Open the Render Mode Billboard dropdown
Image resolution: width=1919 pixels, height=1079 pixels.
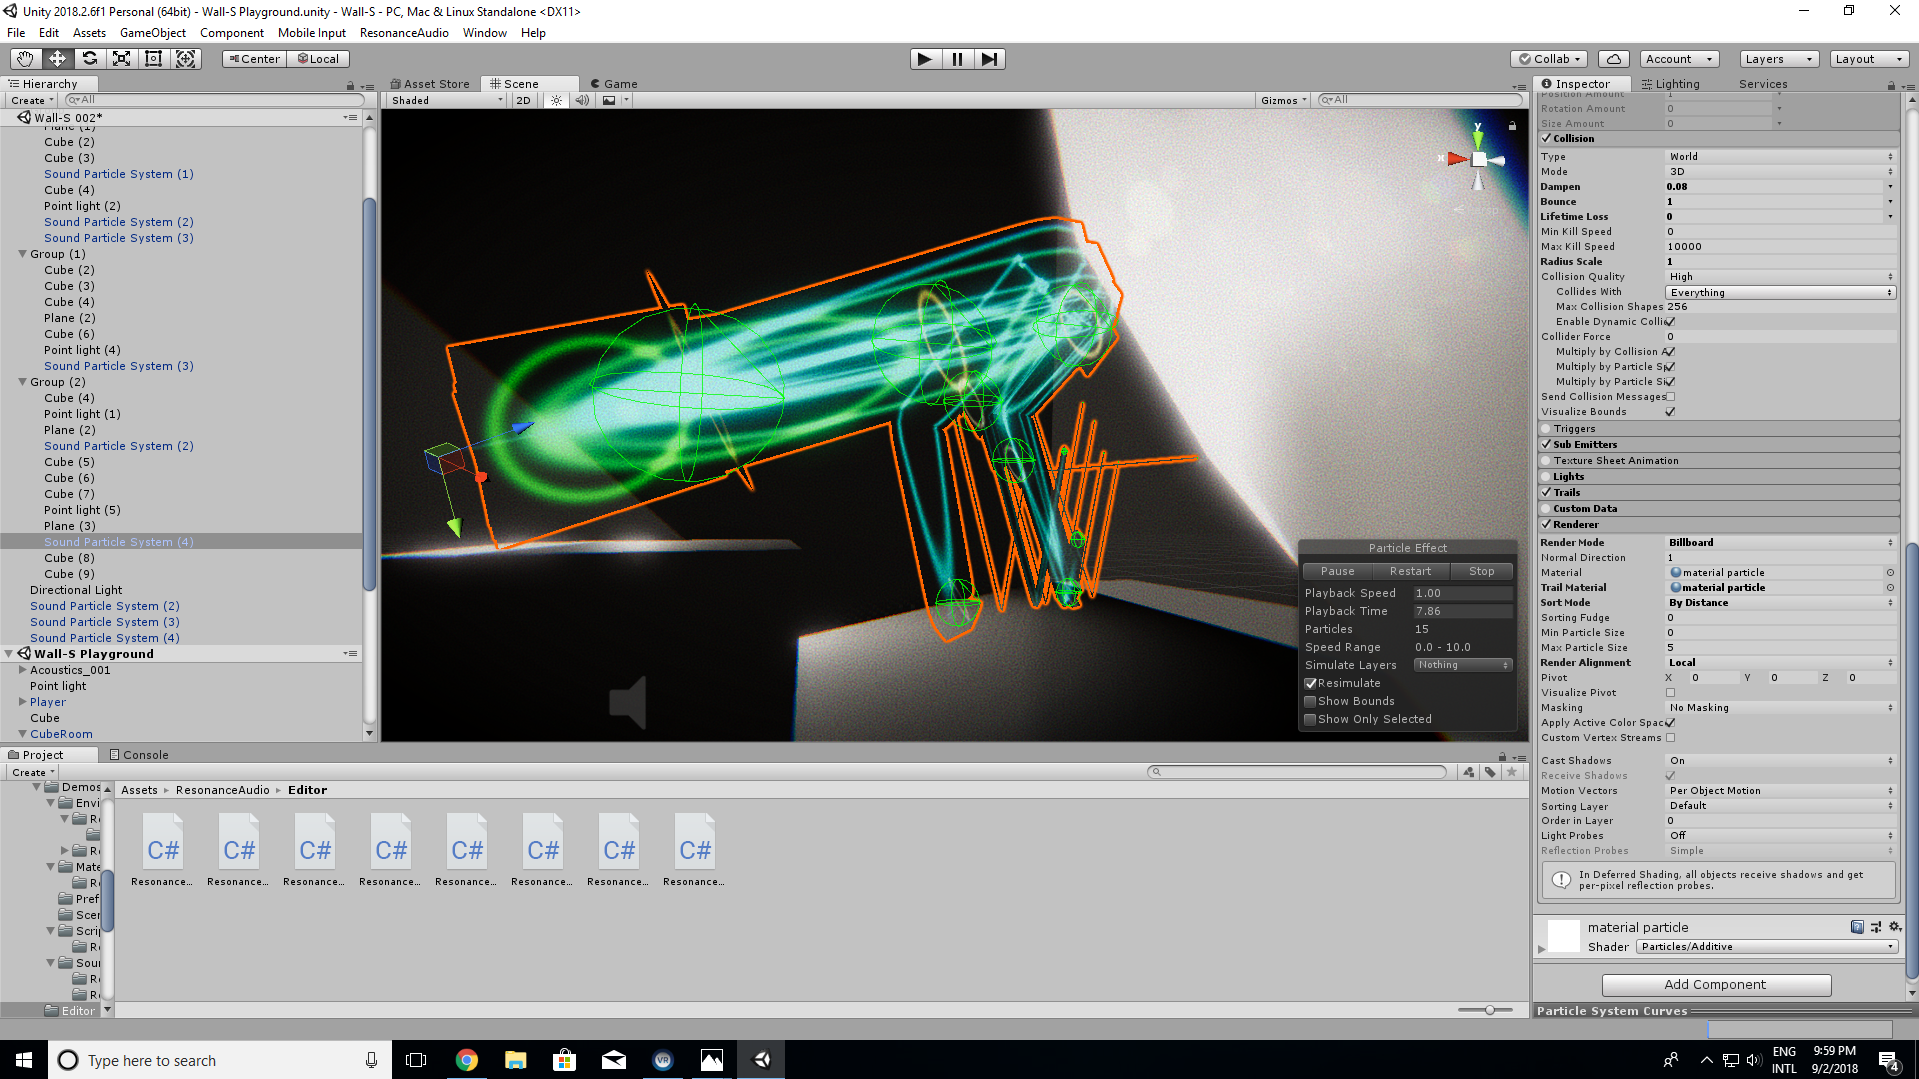[1780, 542]
